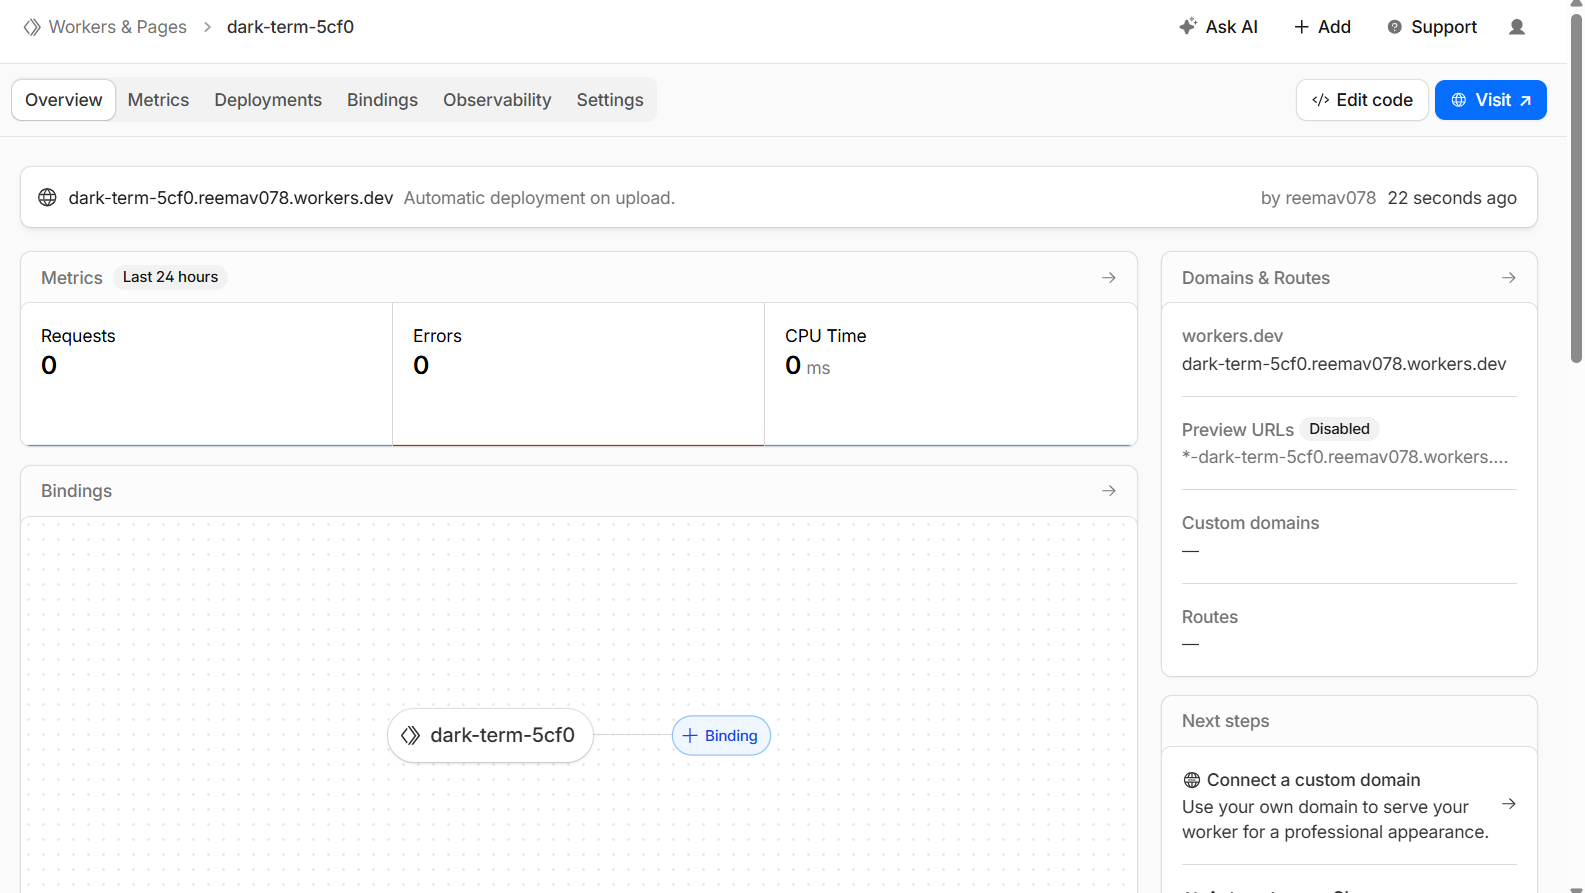Open 'Connect a custom domain' next step

1349,806
